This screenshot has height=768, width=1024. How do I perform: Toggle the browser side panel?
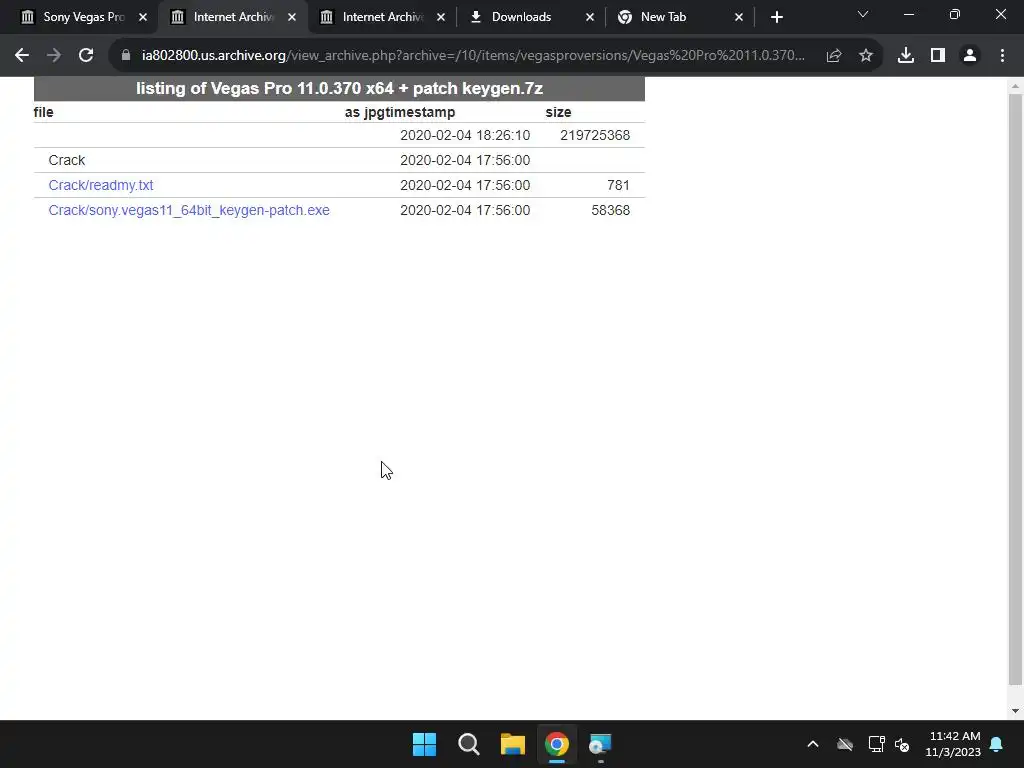(x=938, y=56)
